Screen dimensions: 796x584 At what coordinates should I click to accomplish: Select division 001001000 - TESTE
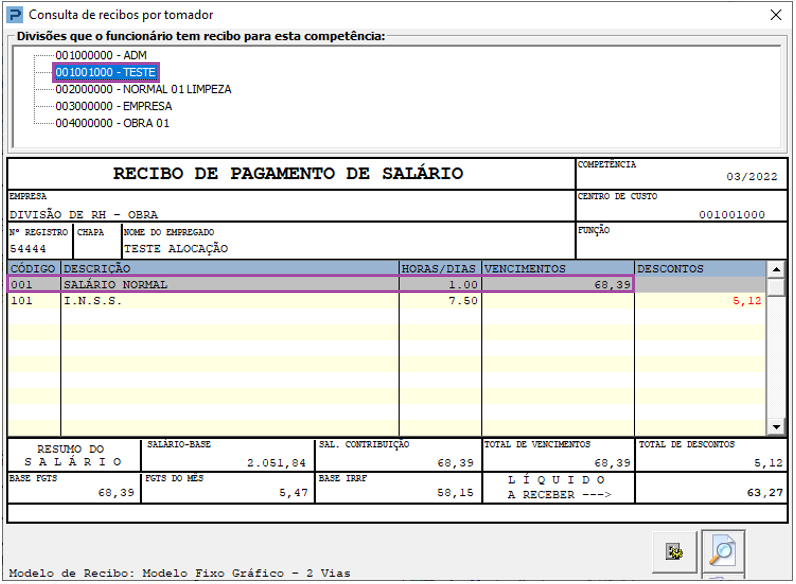pyautogui.click(x=106, y=72)
